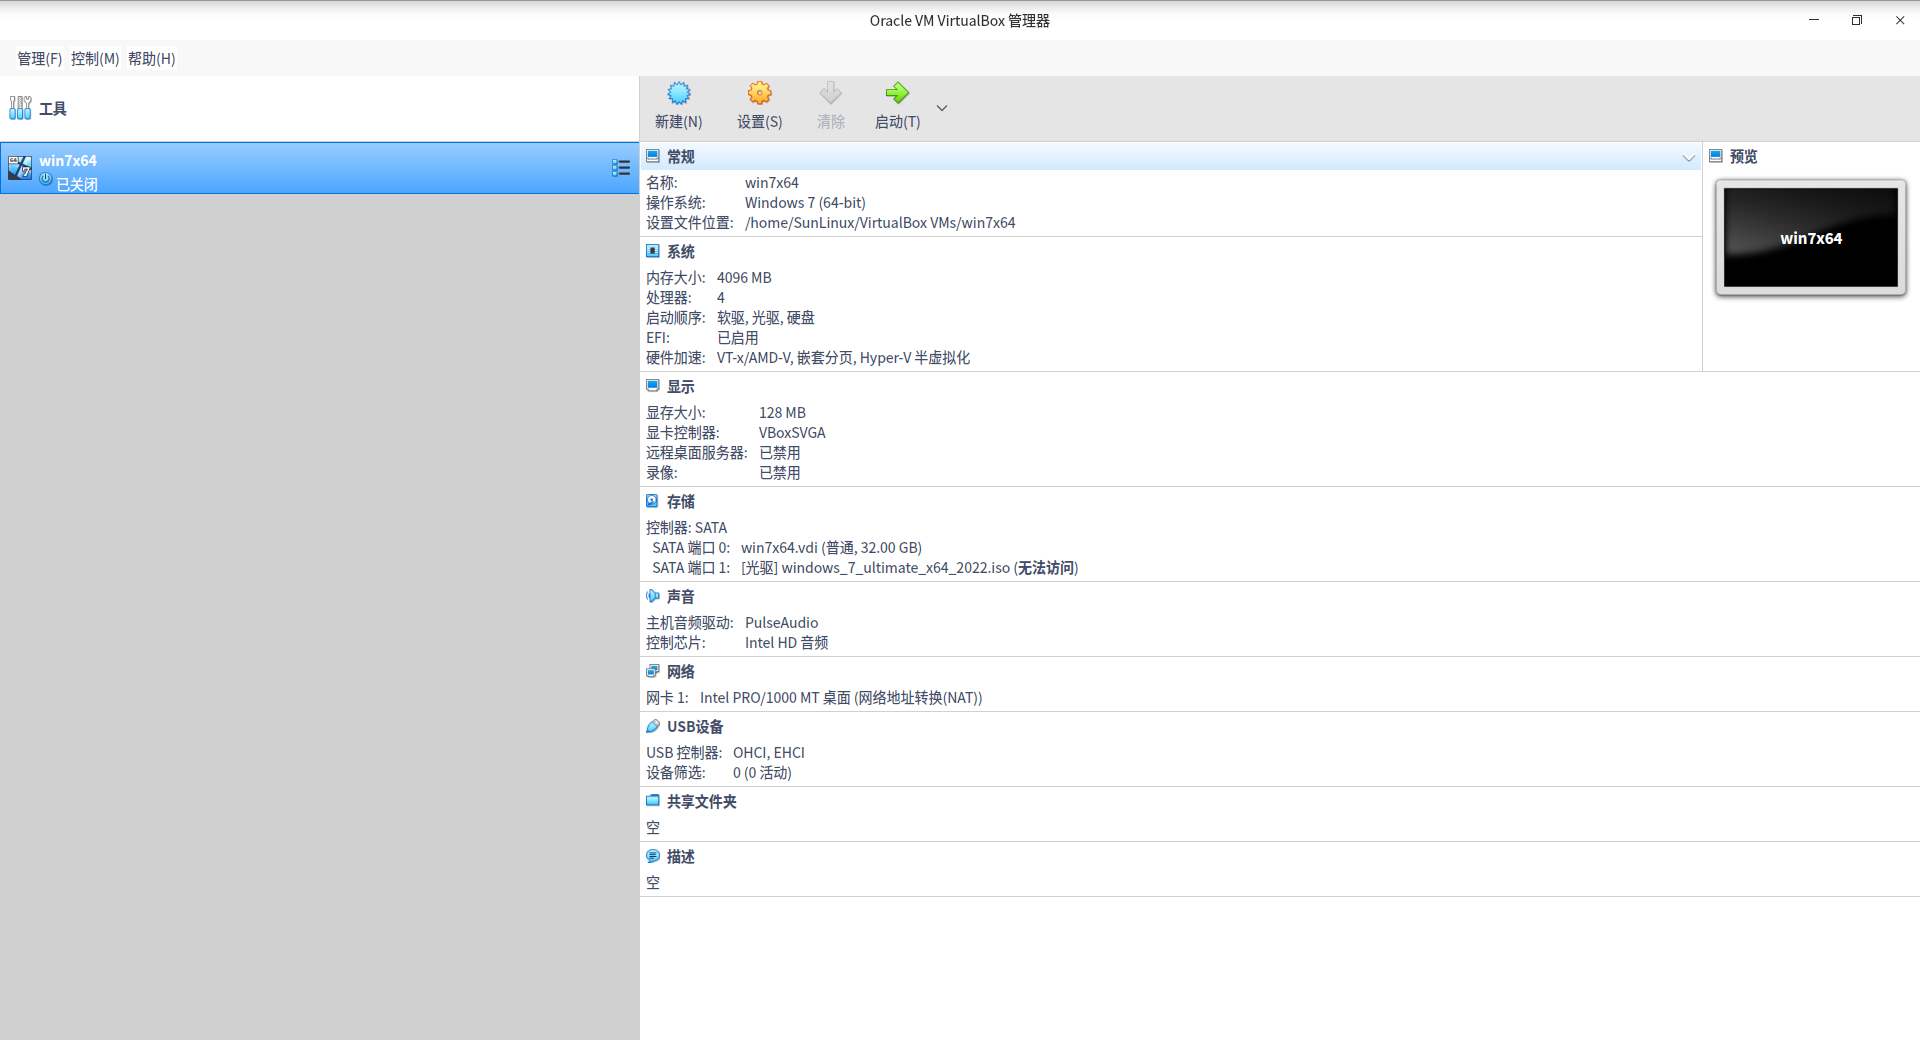
Task: Click the 远程桌面服务器 已禁用 value
Action: point(780,453)
